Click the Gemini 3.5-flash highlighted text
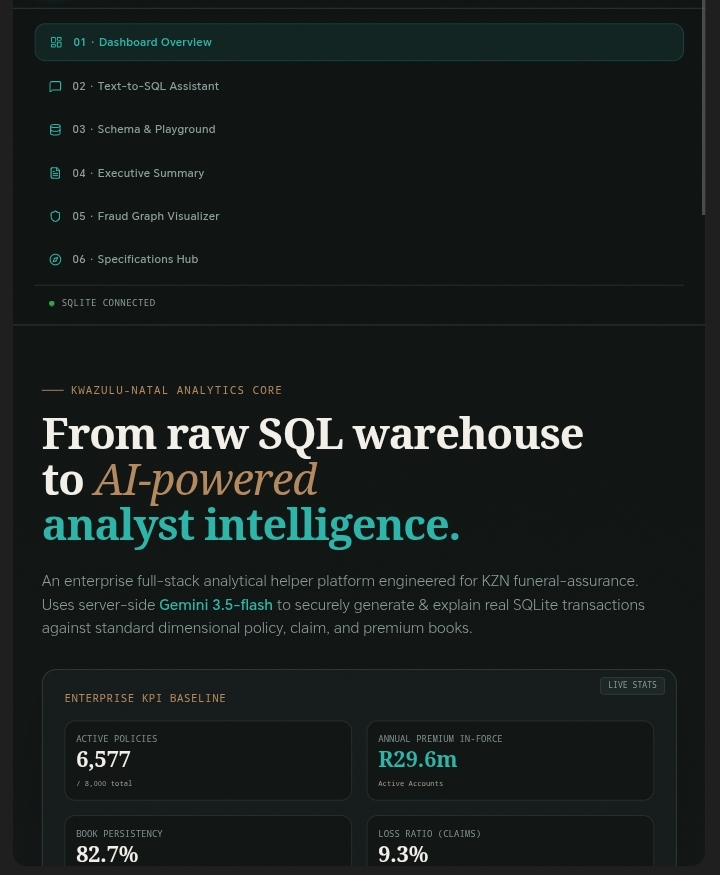Screen dimensions: 720x875 pos(216,605)
